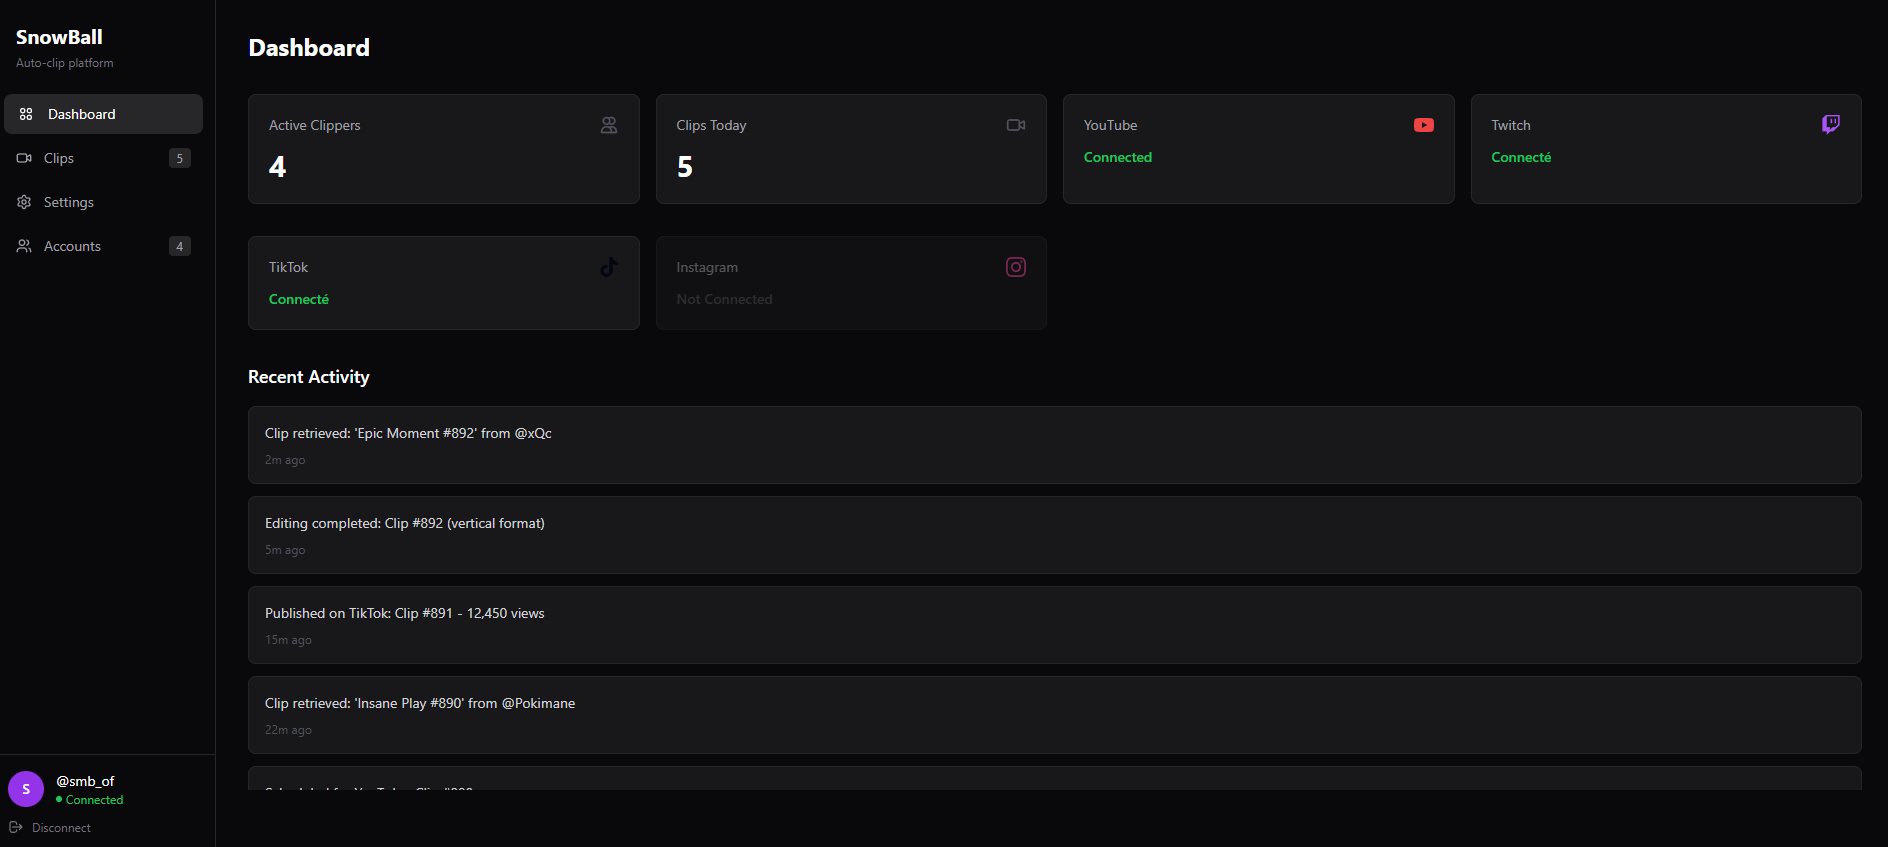This screenshot has width=1888, height=847.
Task: Click the TikTok logo icon
Action: pyautogui.click(x=609, y=267)
